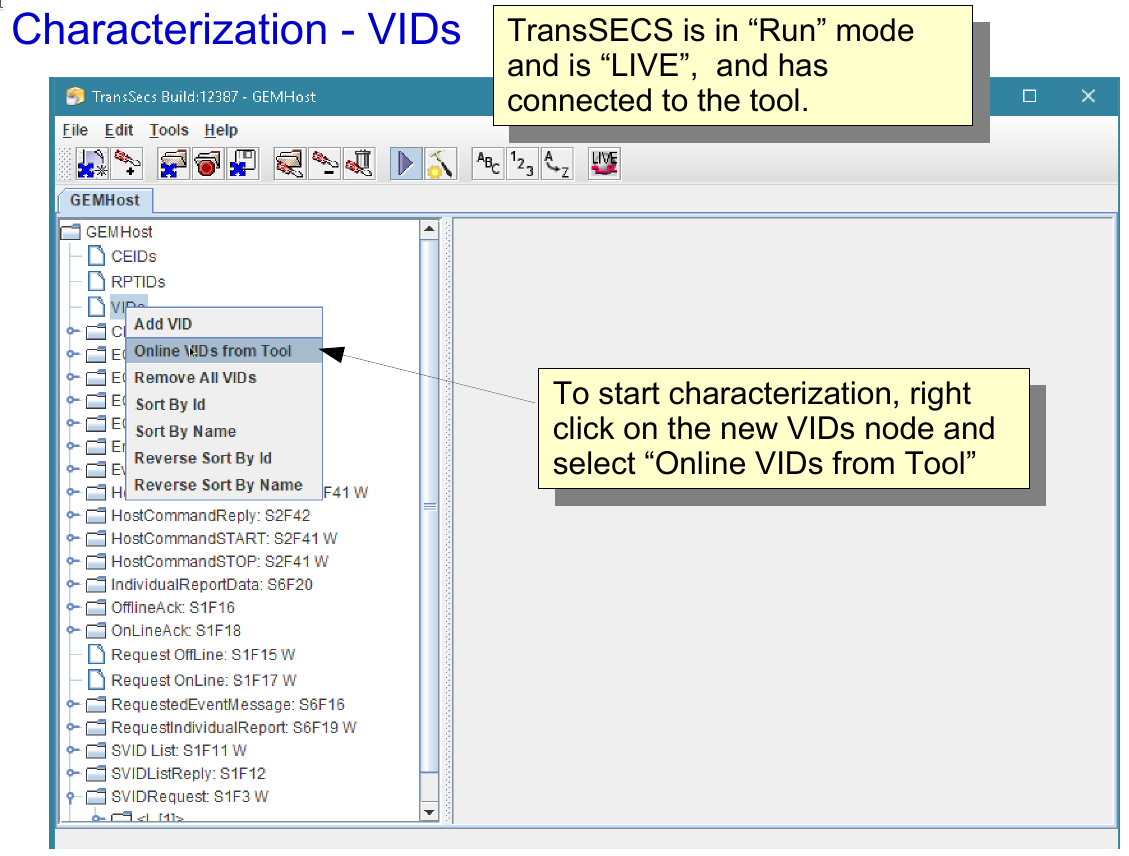Select the CEIDs tree item
1129x856 pixels.
[x=133, y=257]
